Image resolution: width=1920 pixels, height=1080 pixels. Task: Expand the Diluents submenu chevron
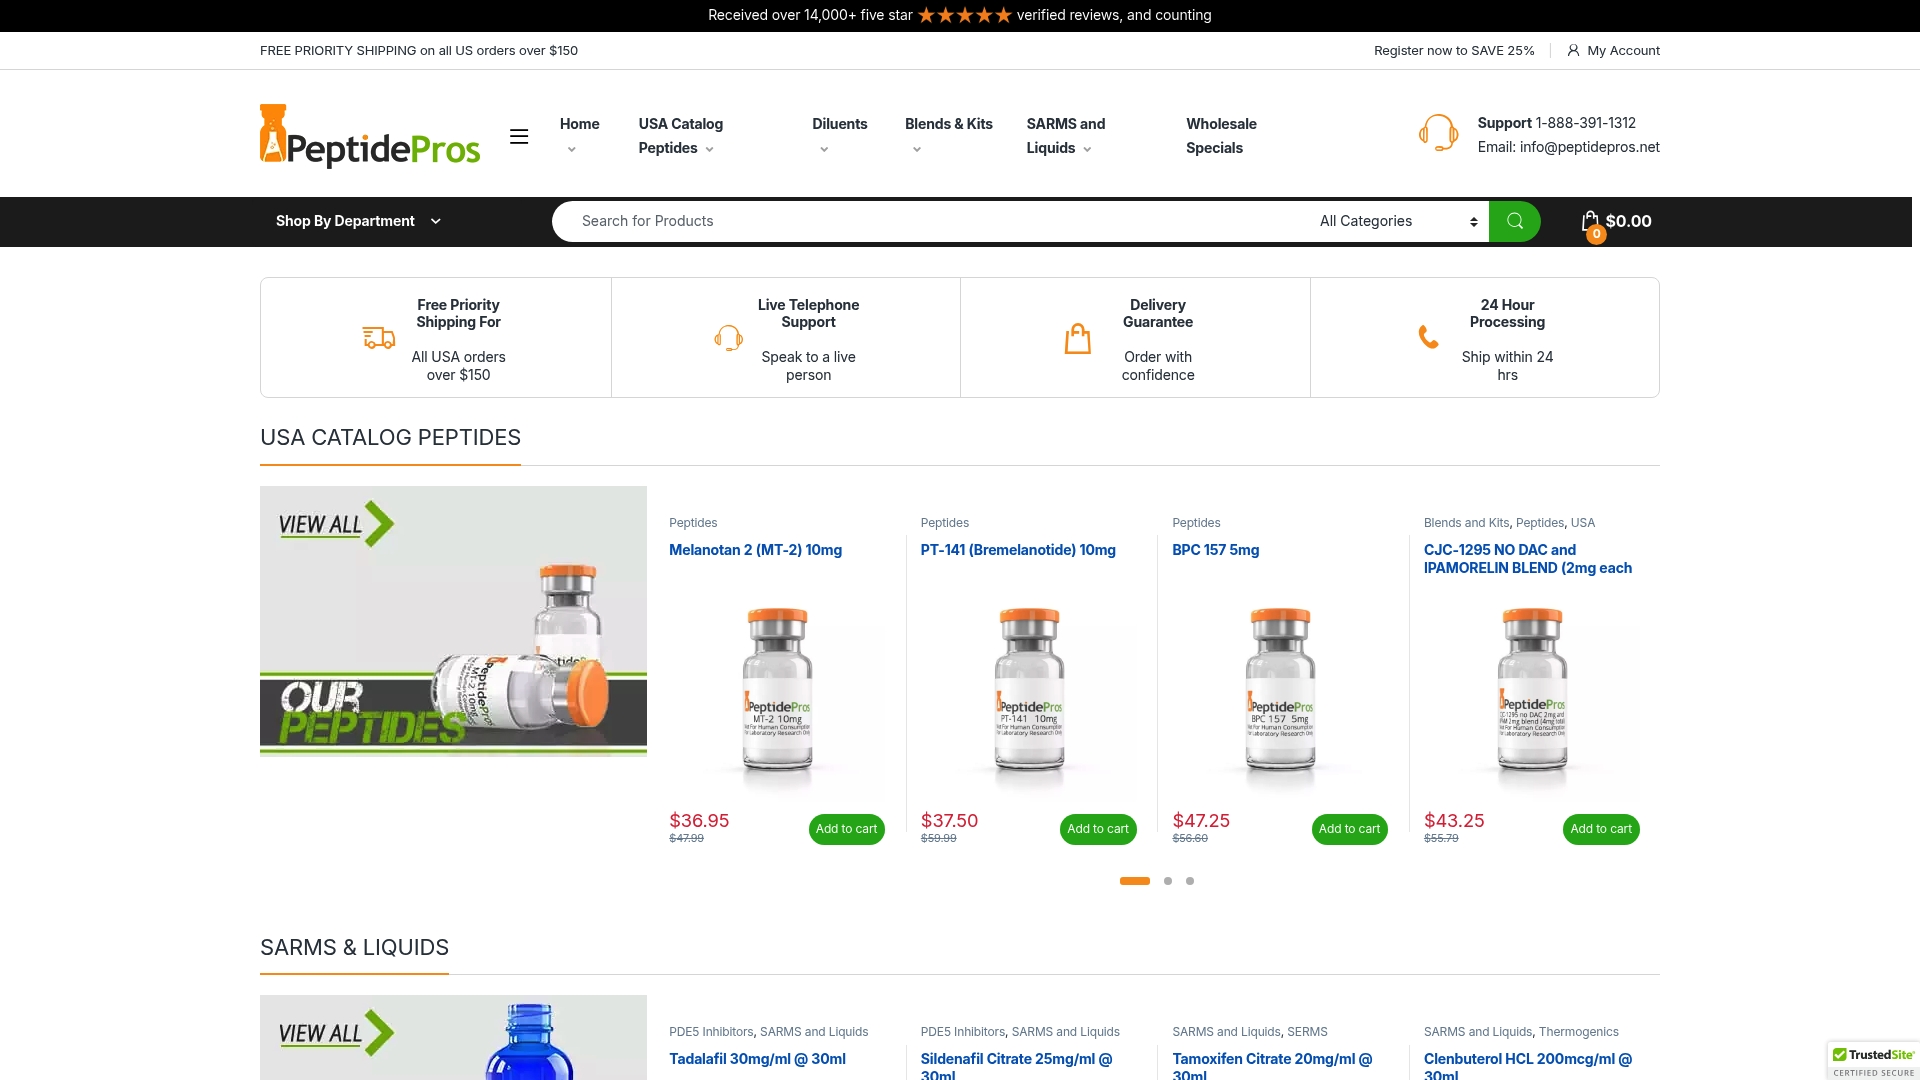click(824, 148)
